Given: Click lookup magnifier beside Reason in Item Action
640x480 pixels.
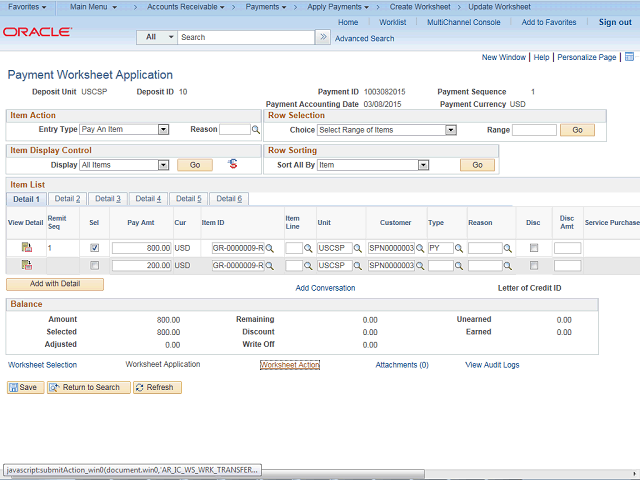Looking at the screenshot, I should tap(257, 130).
